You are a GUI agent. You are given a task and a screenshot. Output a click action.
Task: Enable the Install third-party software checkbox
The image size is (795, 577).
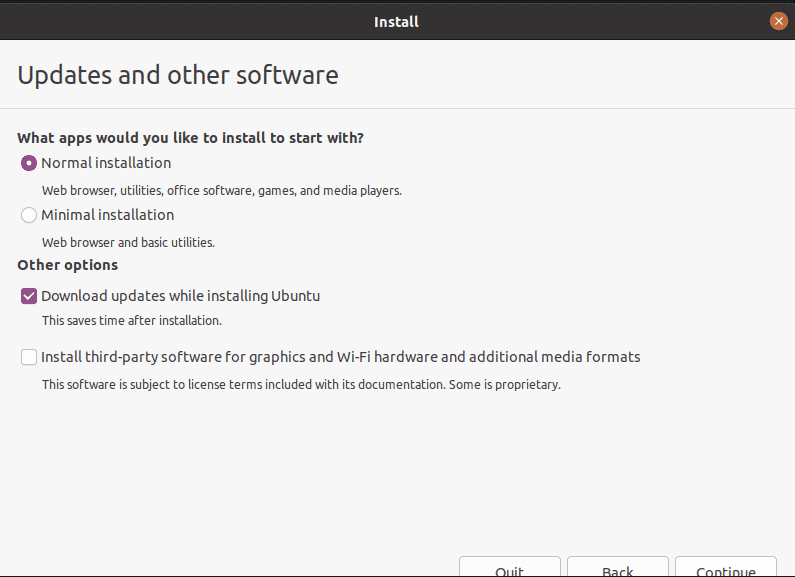tap(29, 357)
